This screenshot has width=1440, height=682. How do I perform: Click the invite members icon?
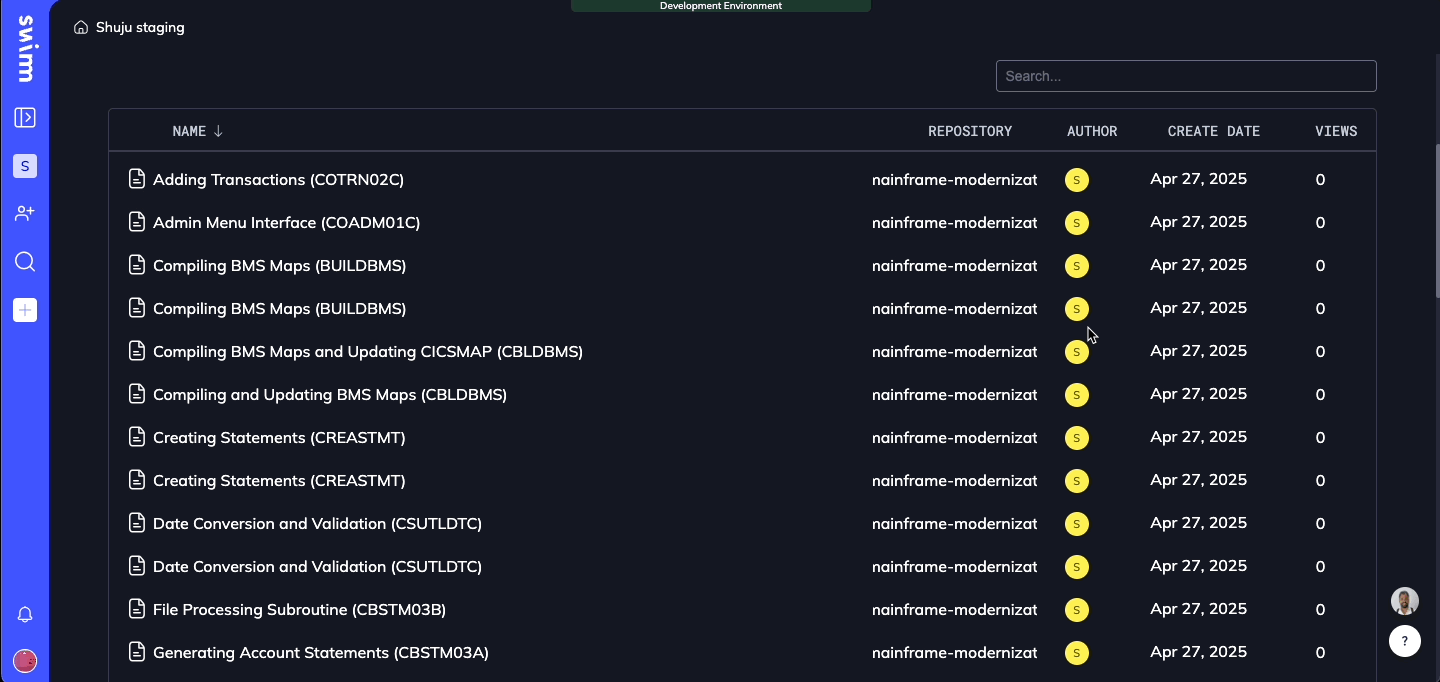25,213
